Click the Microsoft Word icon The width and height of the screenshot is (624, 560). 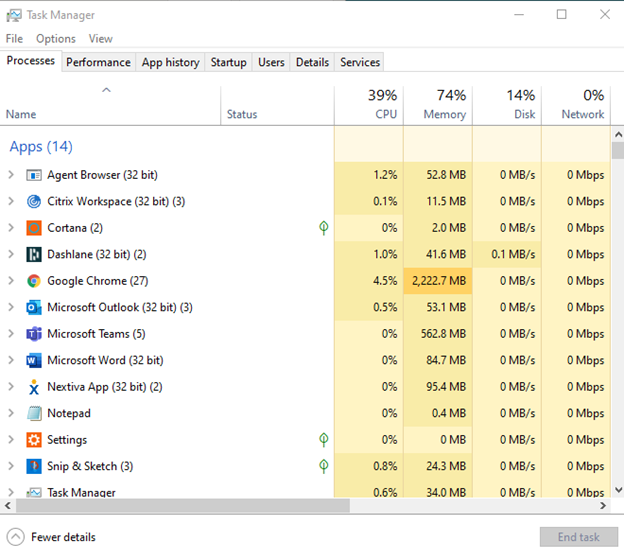34,361
